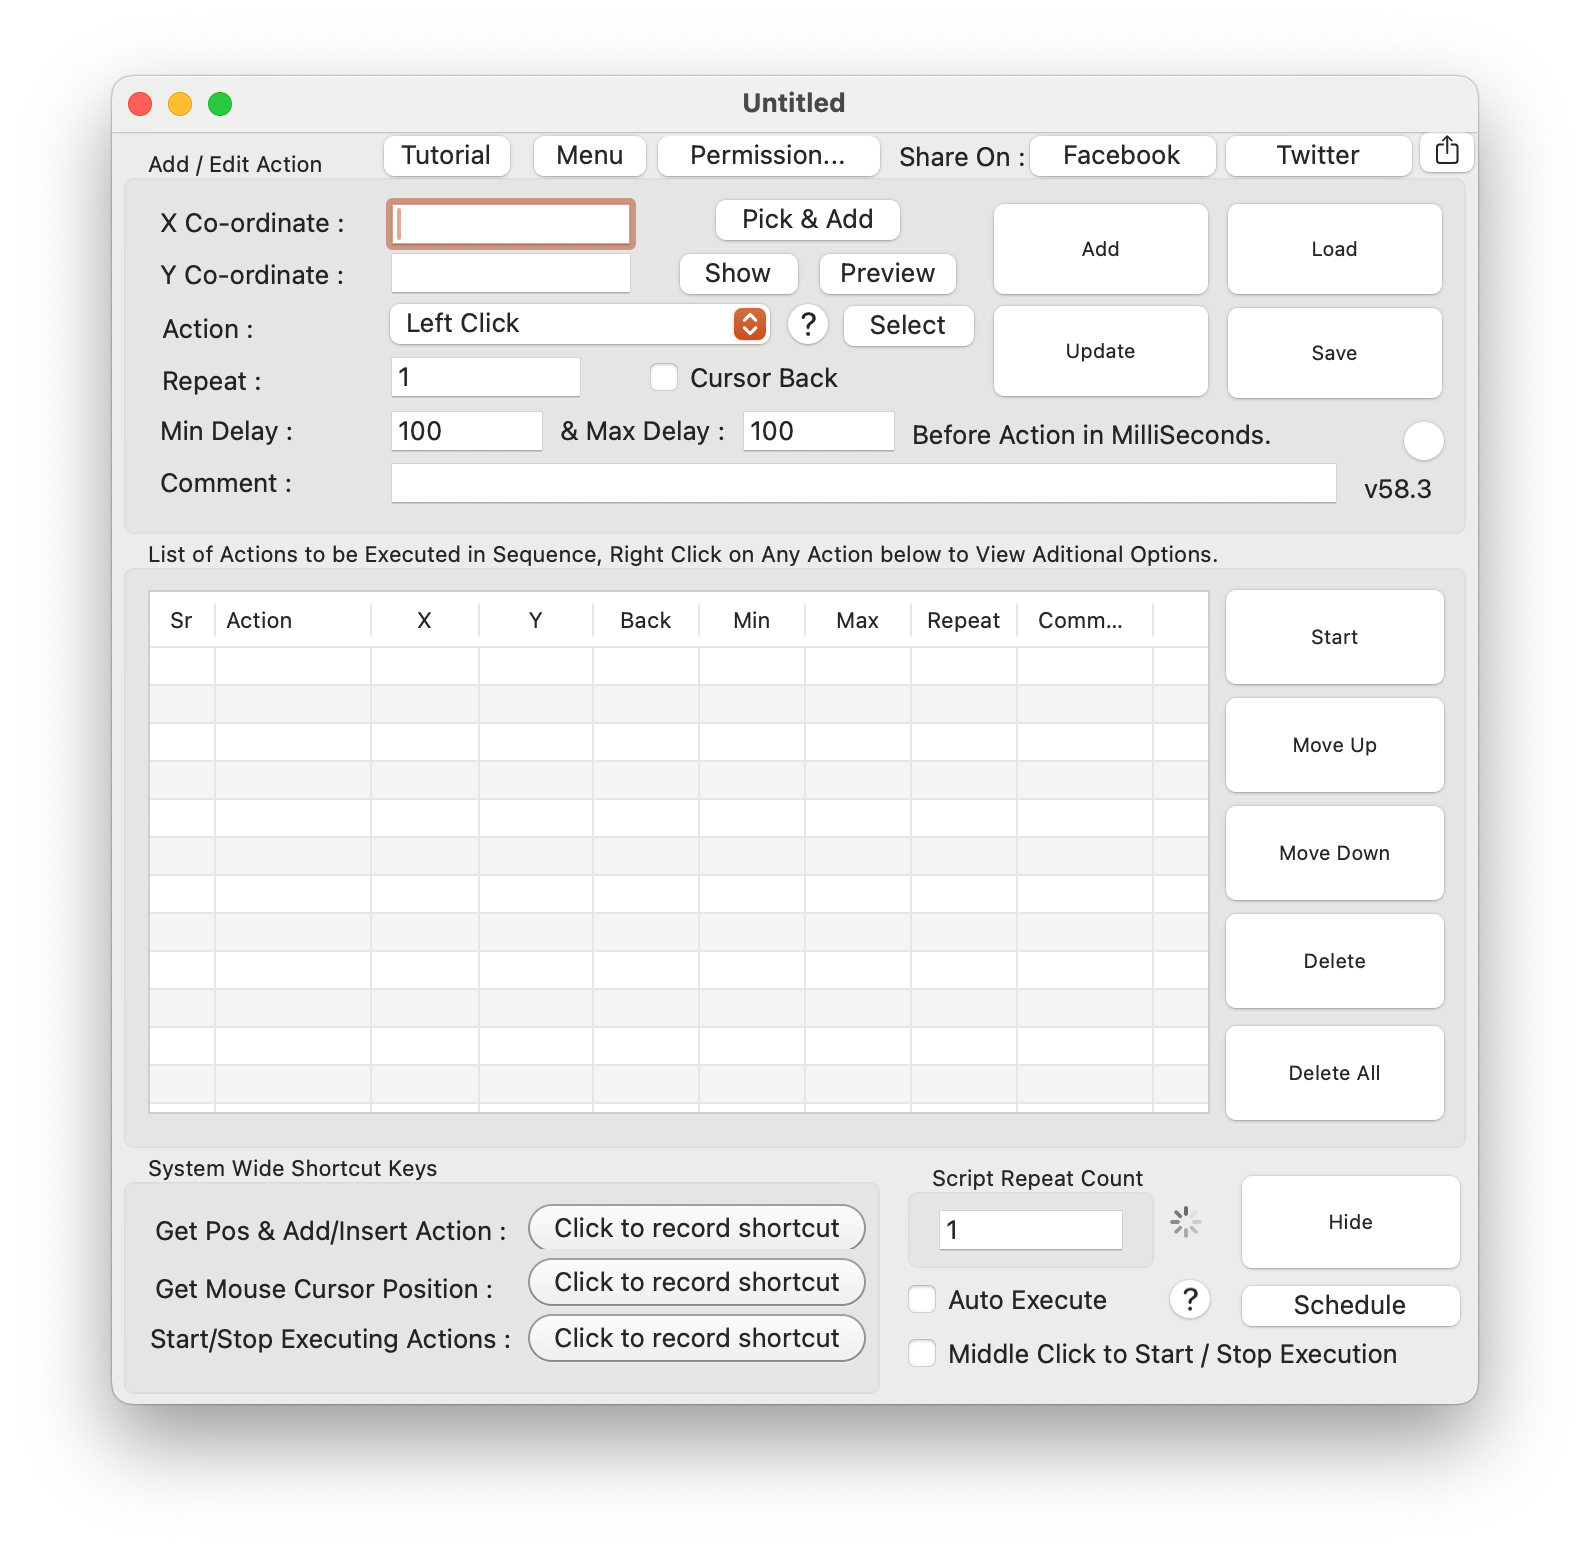Share on Facebook
Viewport: 1590px width, 1552px height.
point(1122,155)
